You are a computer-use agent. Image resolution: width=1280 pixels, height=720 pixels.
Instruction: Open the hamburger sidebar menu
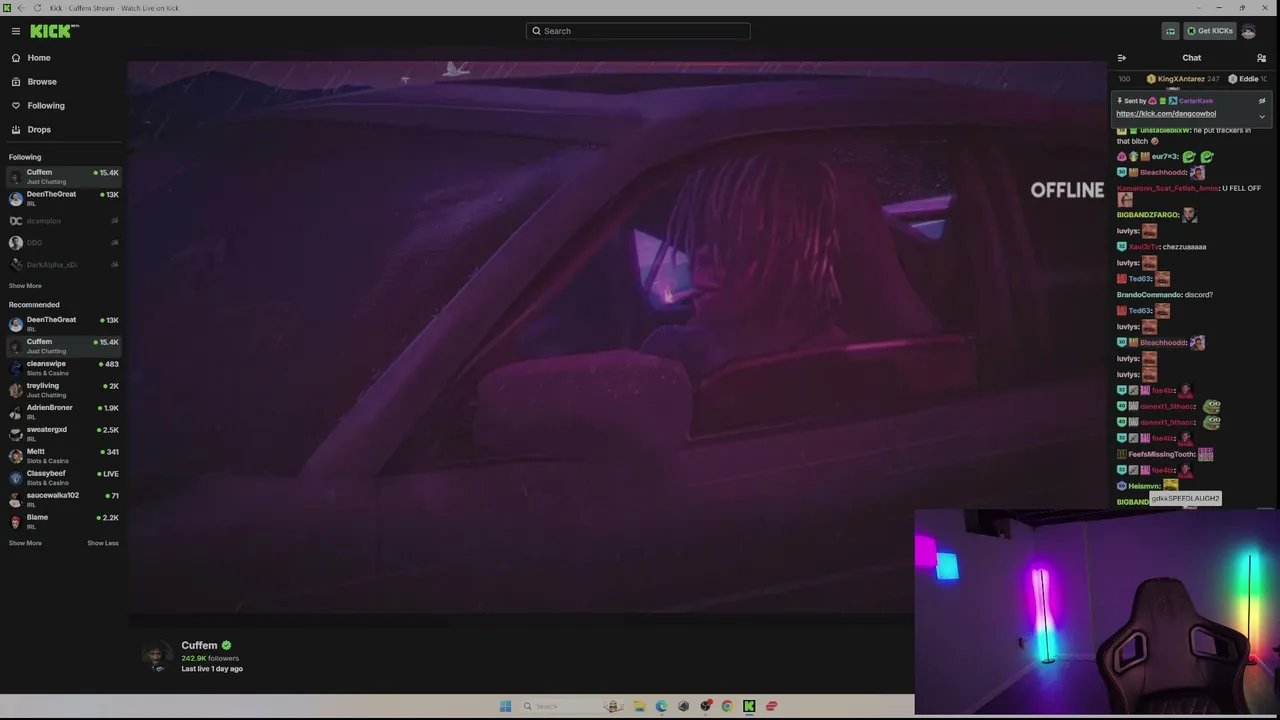(x=15, y=31)
